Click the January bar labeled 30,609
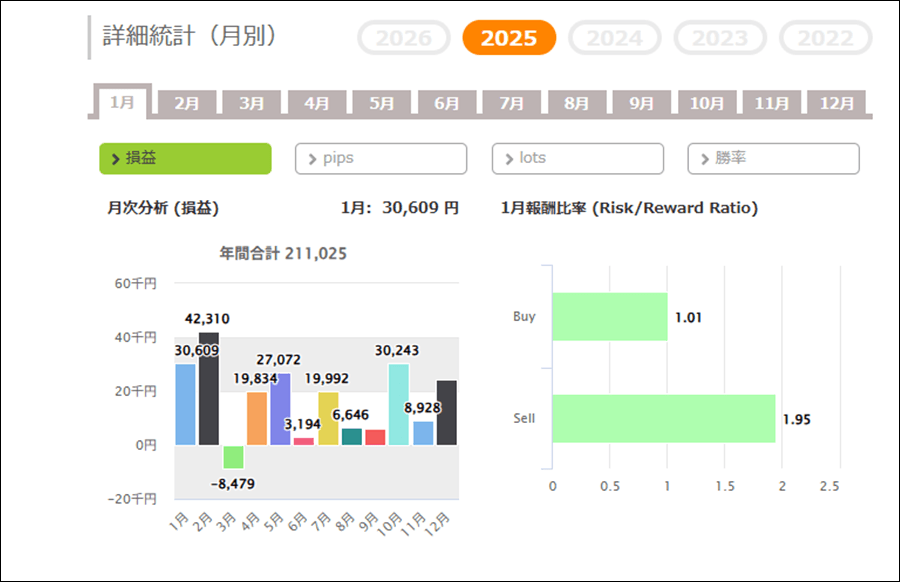900x582 pixels. [x=185, y=405]
